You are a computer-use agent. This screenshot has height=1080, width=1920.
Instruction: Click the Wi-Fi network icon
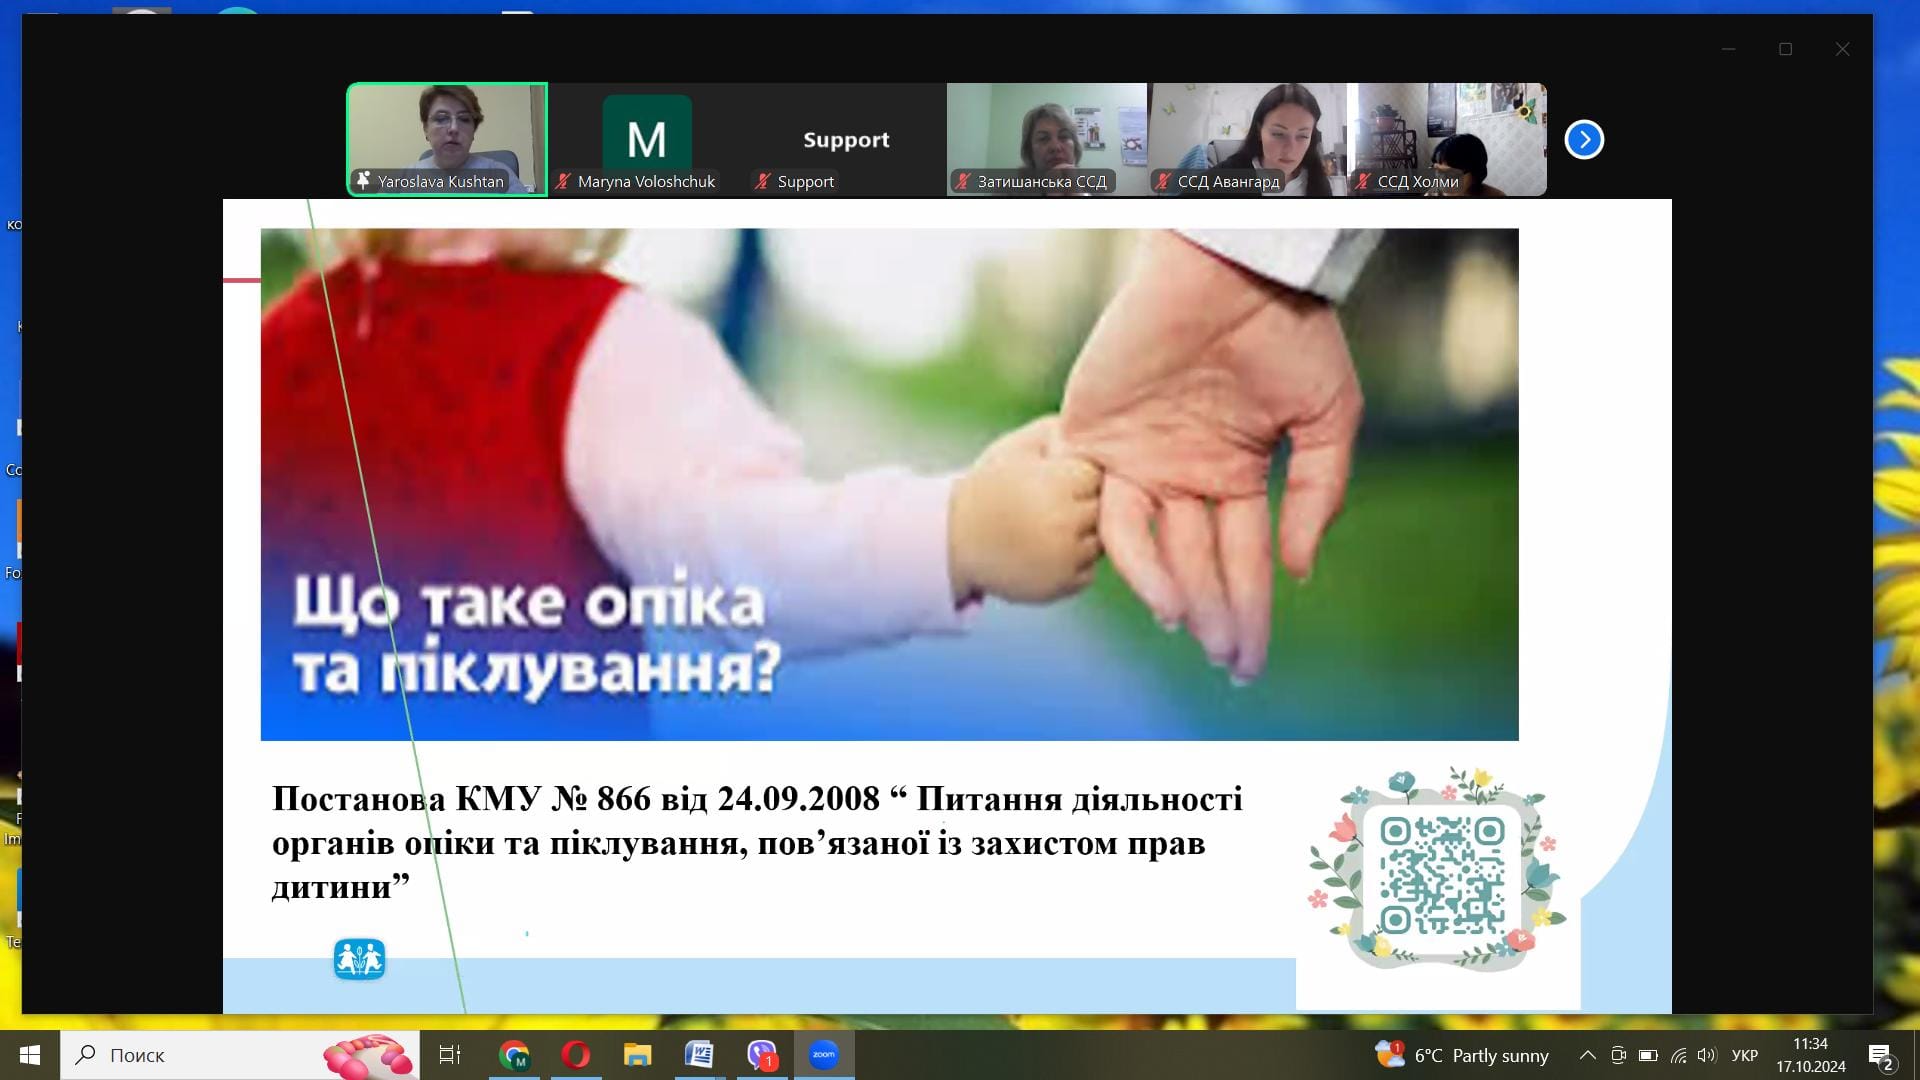(x=1678, y=1055)
